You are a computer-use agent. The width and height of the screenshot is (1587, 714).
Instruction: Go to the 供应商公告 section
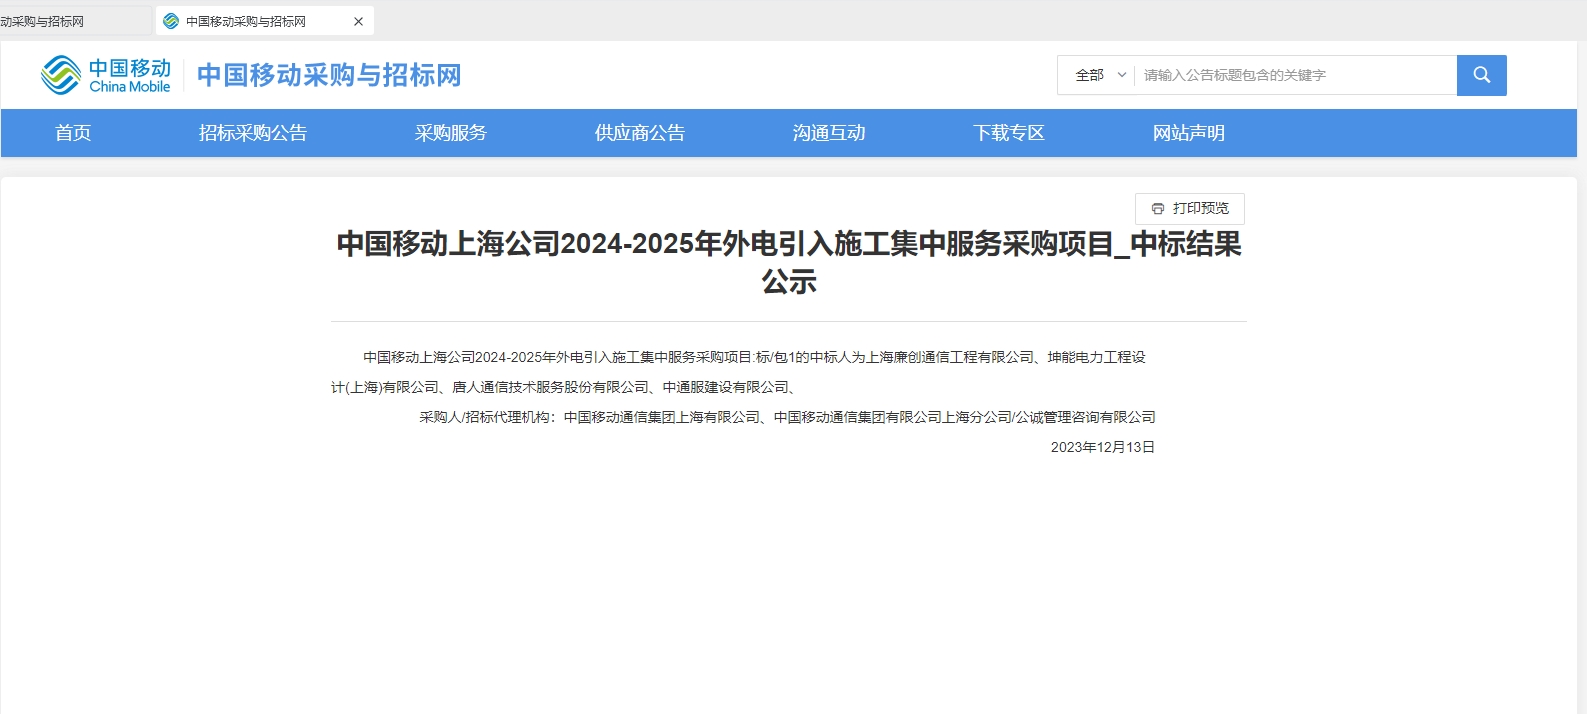pos(640,133)
